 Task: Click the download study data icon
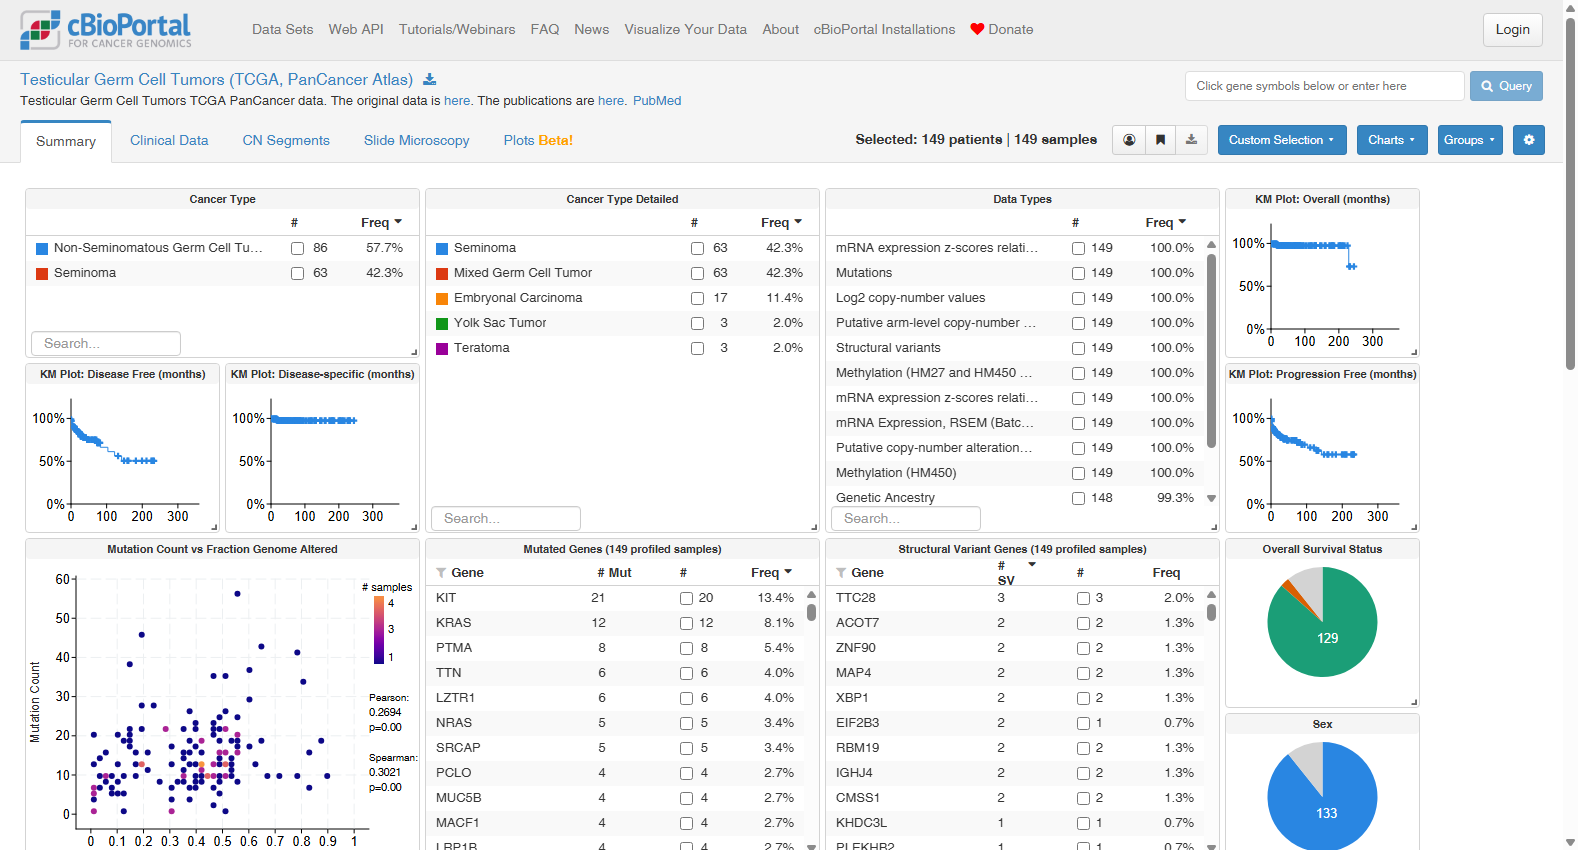(430, 80)
